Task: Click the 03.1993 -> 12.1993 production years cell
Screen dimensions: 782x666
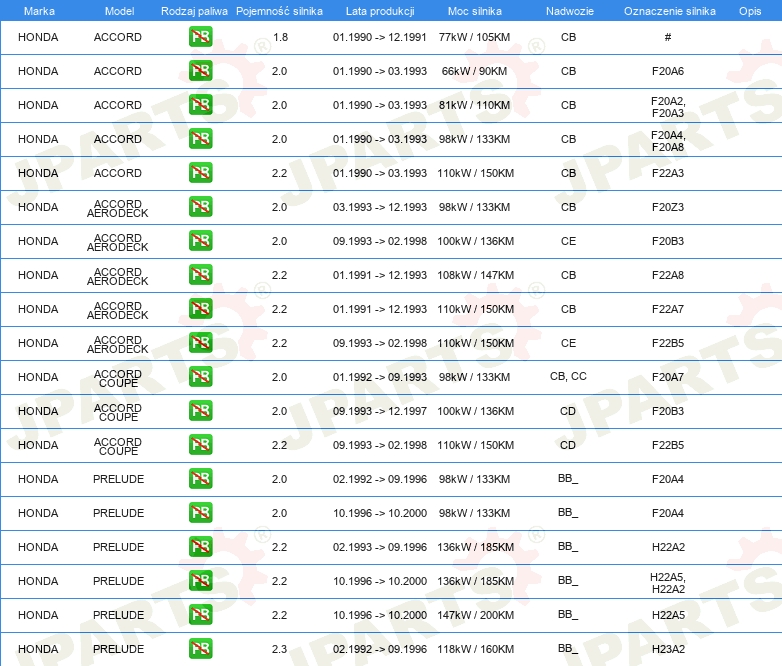Action: tap(380, 207)
